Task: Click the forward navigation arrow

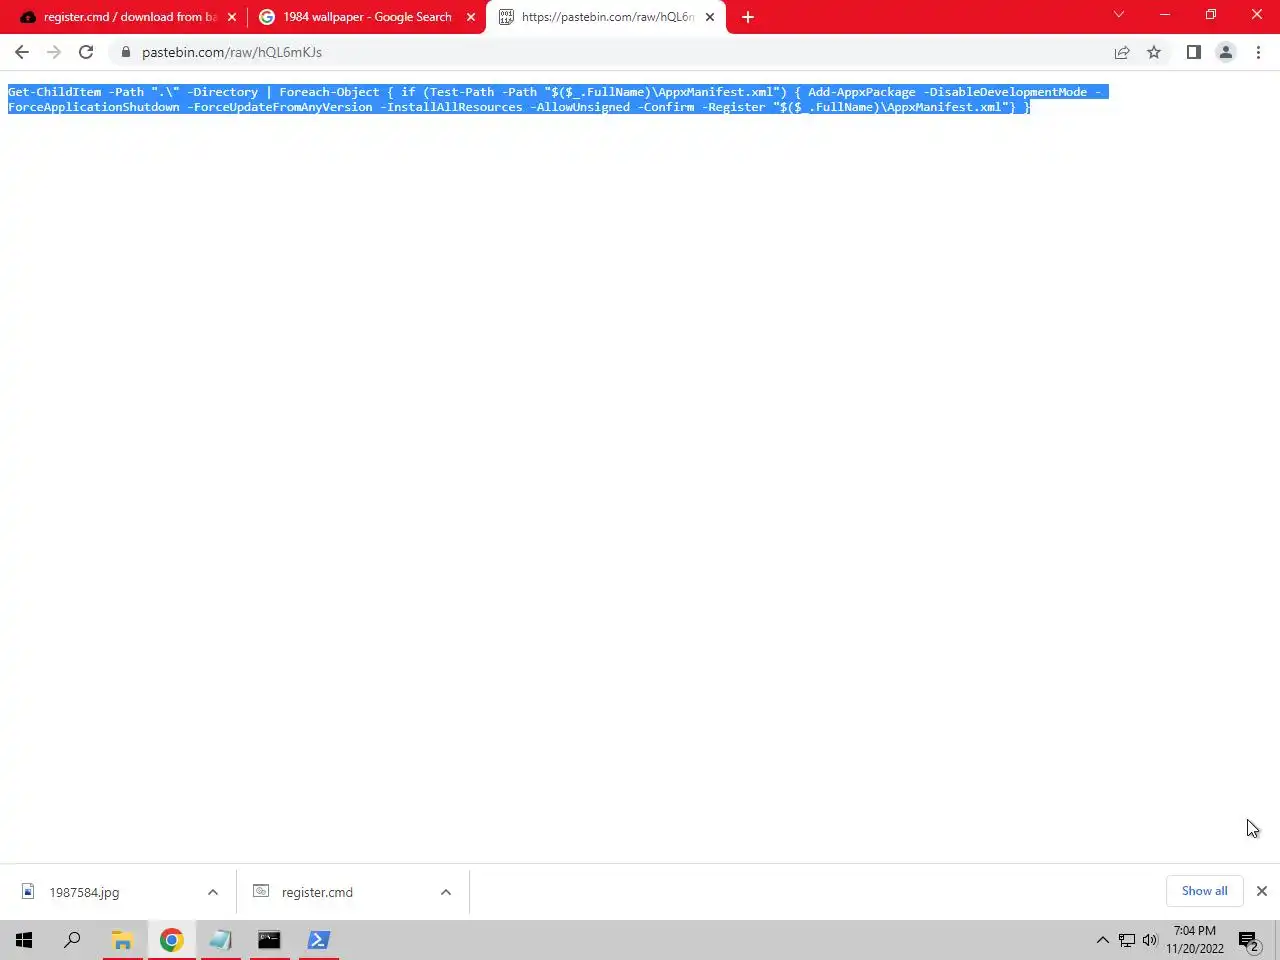Action: pyautogui.click(x=54, y=52)
